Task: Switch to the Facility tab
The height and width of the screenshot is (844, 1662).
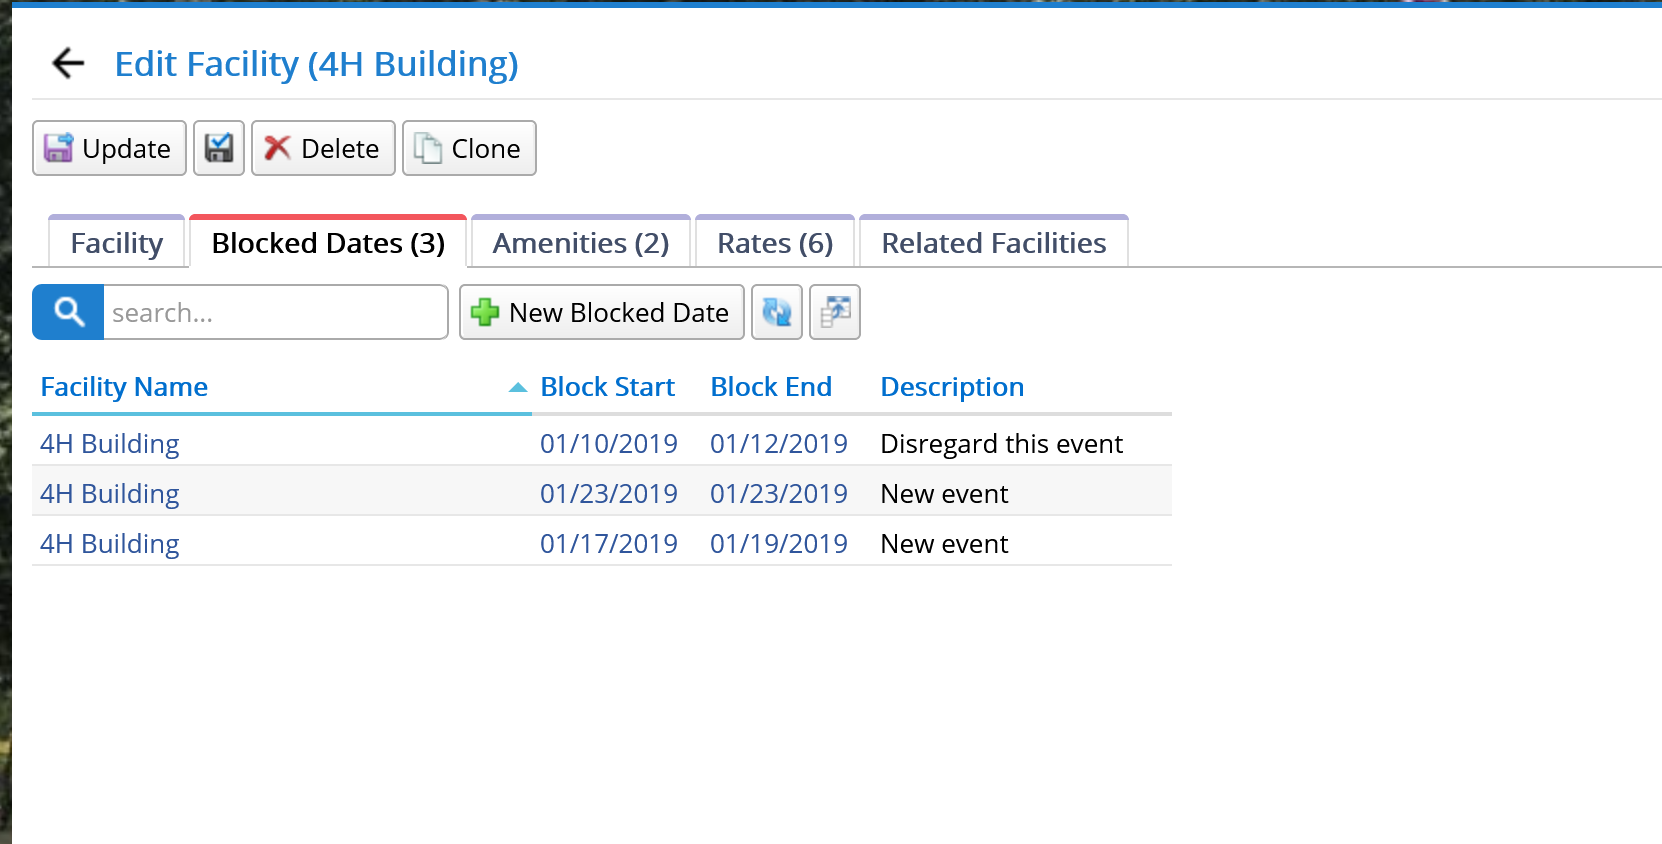Action: [x=116, y=242]
